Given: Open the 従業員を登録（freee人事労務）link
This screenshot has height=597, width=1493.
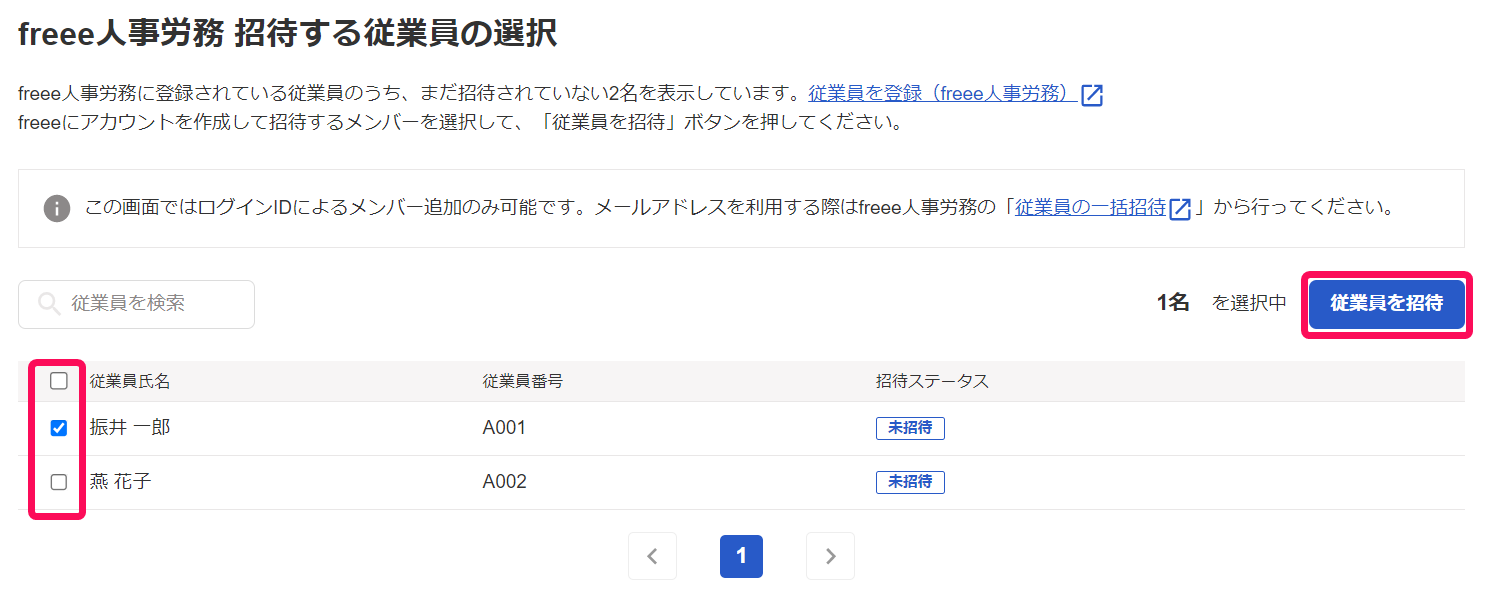Looking at the screenshot, I should [942, 94].
